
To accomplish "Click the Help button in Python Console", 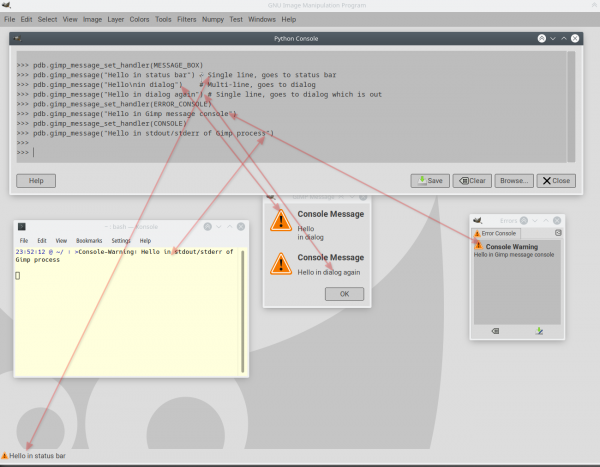I will coord(36,181).
